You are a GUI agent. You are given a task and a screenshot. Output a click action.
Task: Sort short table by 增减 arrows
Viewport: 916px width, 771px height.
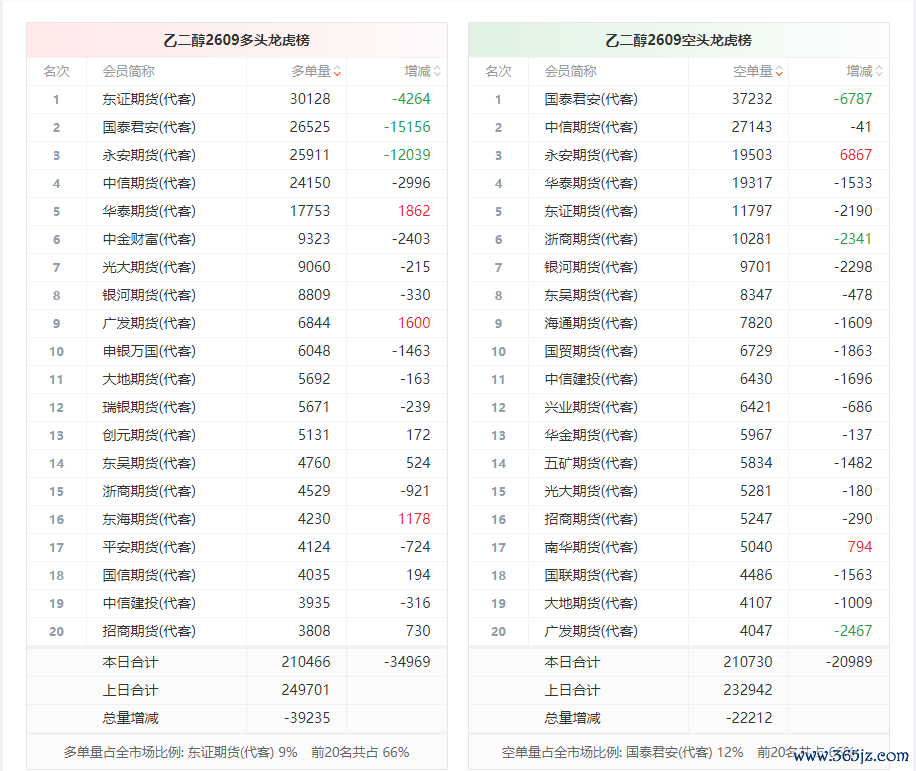(879, 72)
